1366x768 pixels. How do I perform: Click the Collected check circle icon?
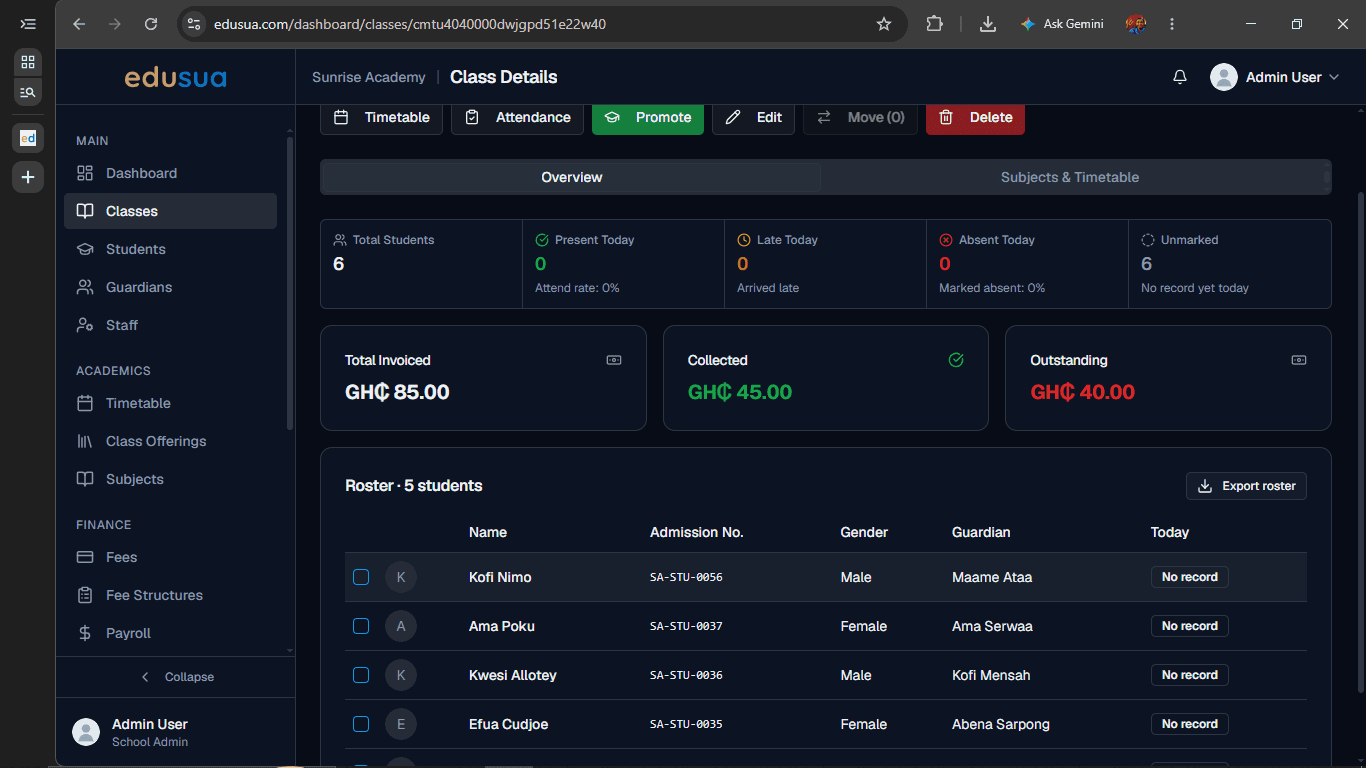point(956,360)
